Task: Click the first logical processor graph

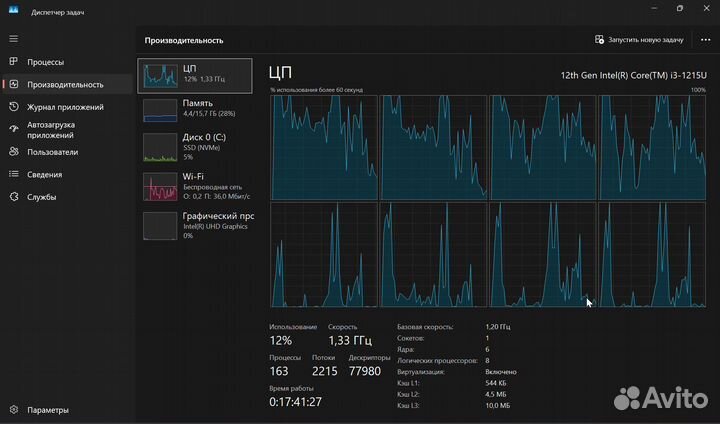Action: (x=323, y=147)
